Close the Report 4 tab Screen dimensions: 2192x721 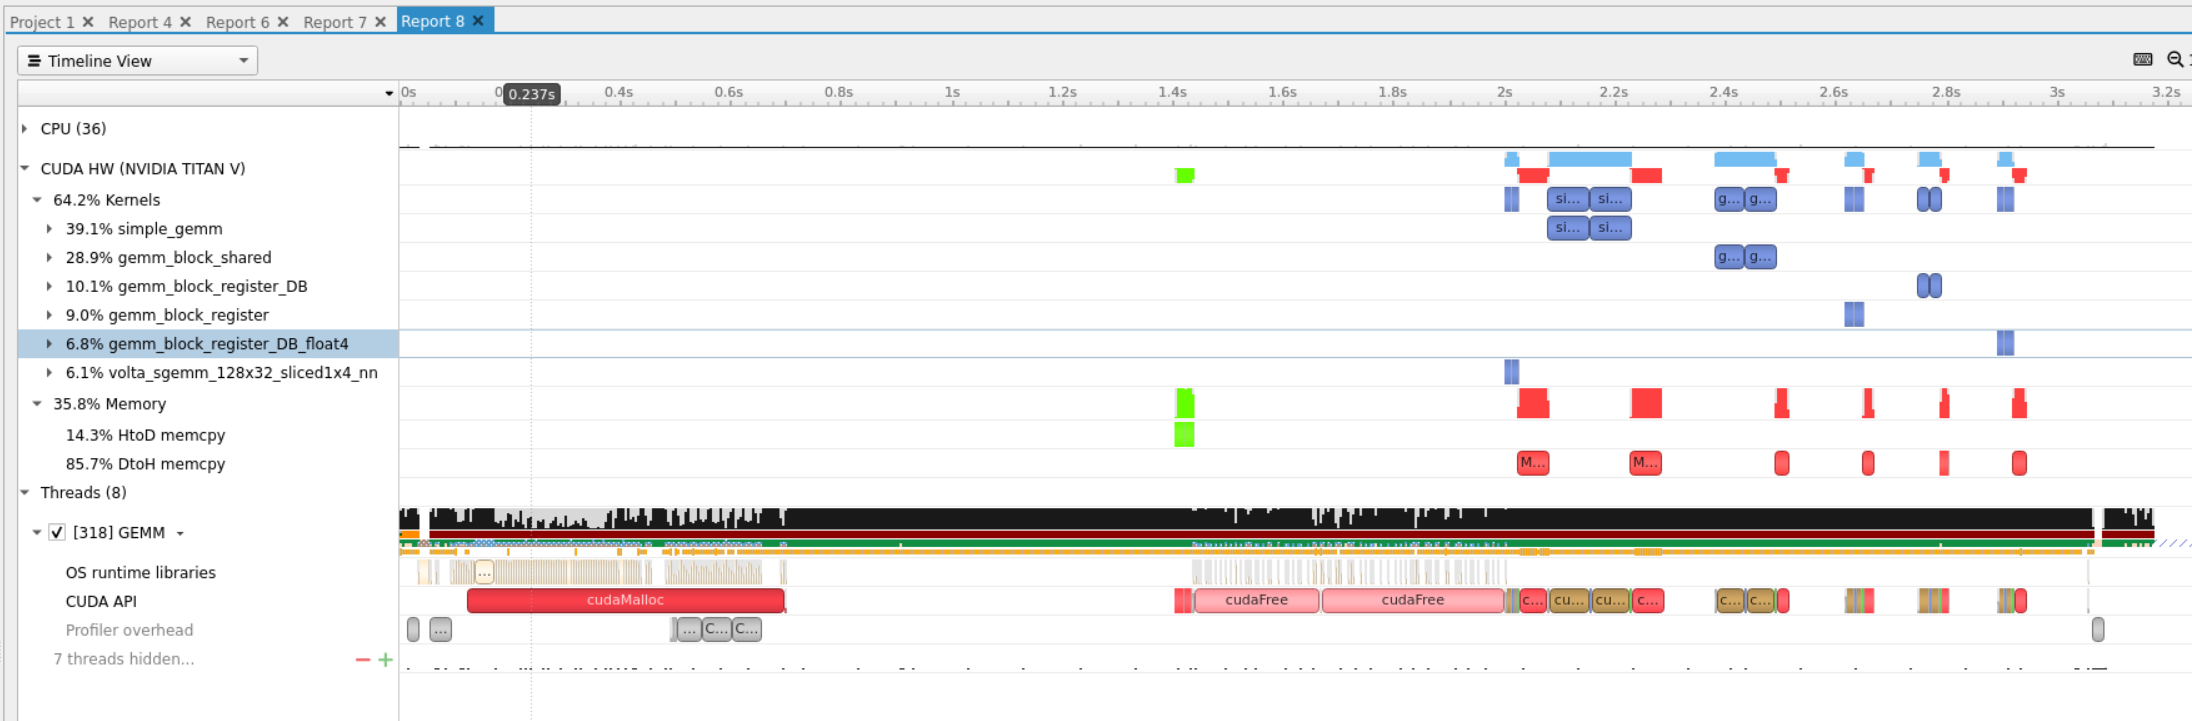(x=185, y=22)
